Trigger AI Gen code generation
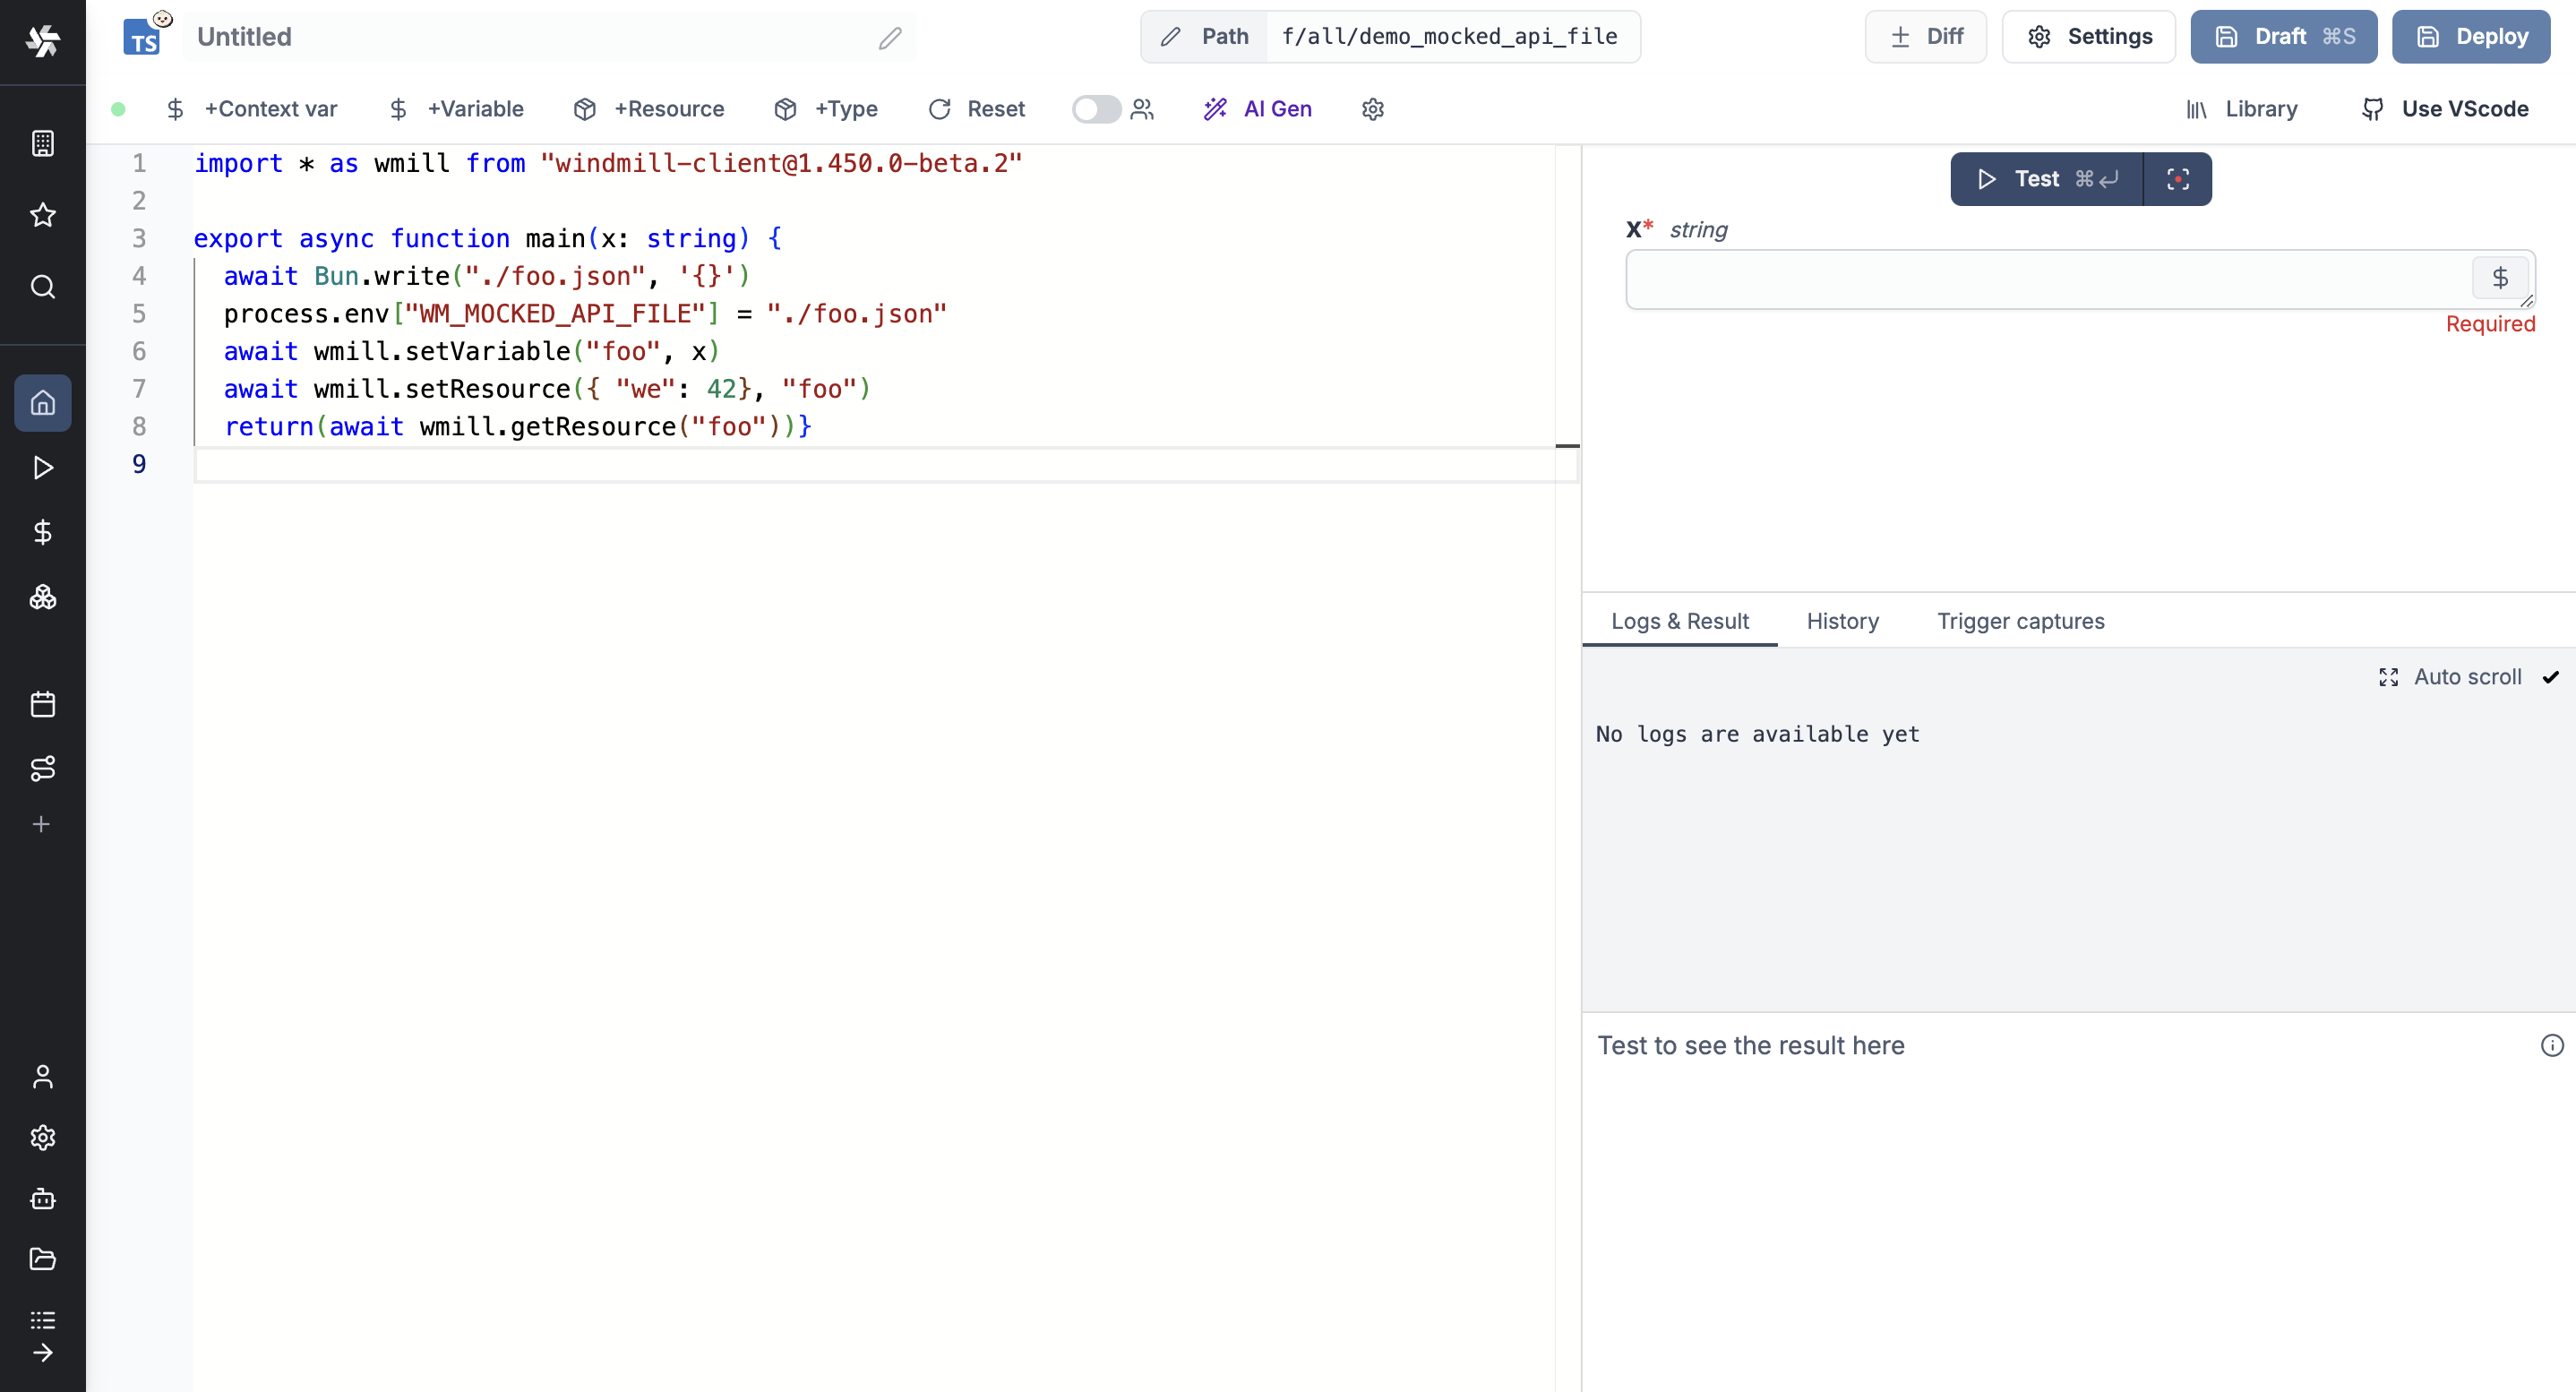The height and width of the screenshot is (1392, 2576). point(1258,109)
